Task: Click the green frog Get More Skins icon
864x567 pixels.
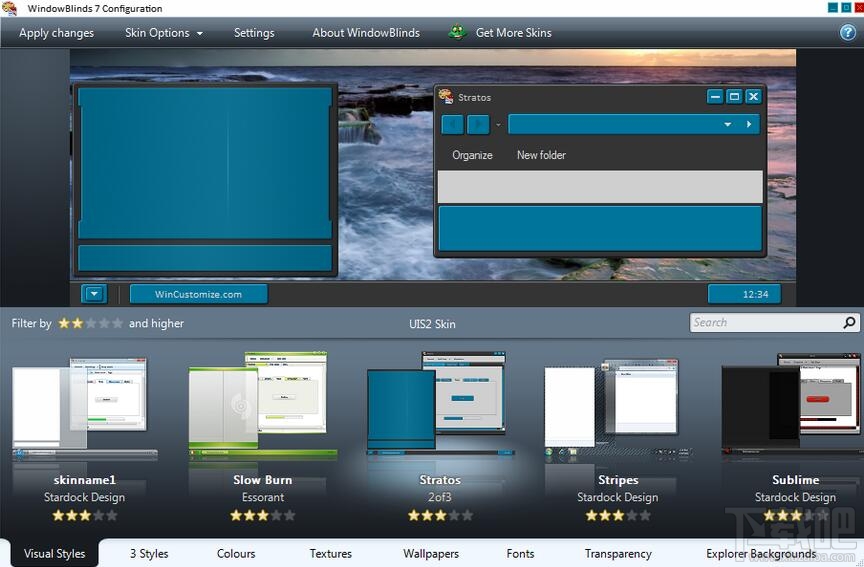Action: (x=457, y=33)
